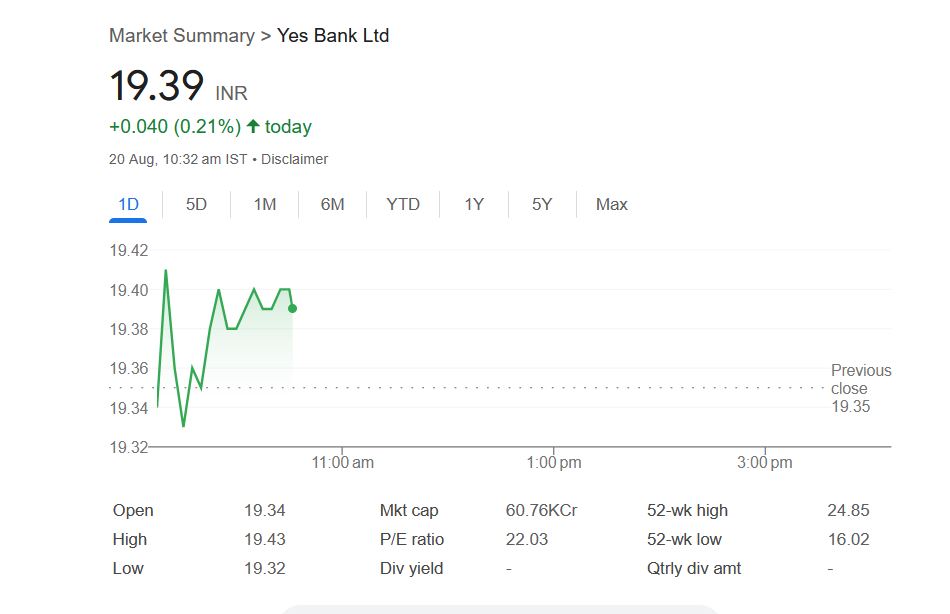Click the 3:00 pm time axis label
Screen dimensions: 950x614
coord(765,462)
